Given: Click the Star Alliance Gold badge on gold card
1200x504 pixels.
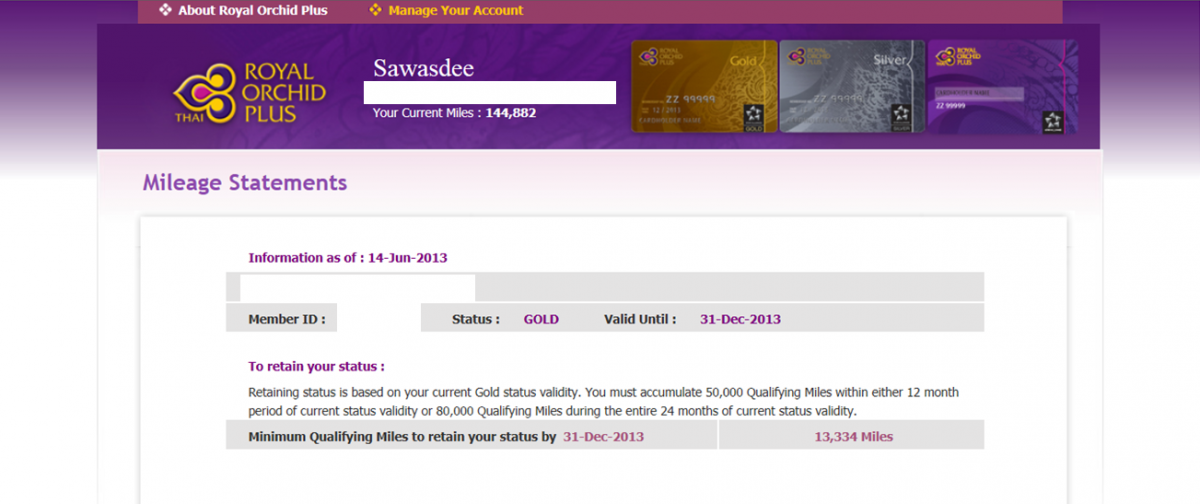Looking at the screenshot, I should click(753, 116).
